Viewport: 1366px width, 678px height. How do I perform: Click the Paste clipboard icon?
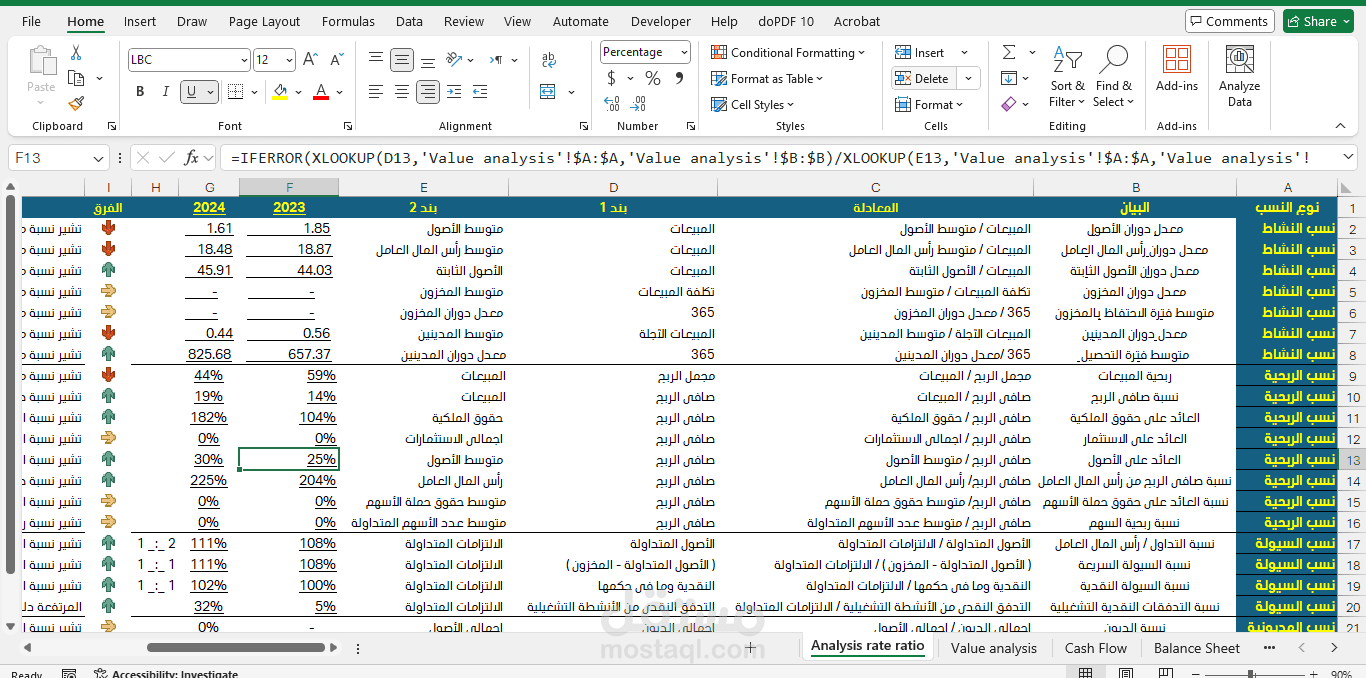pos(41,62)
